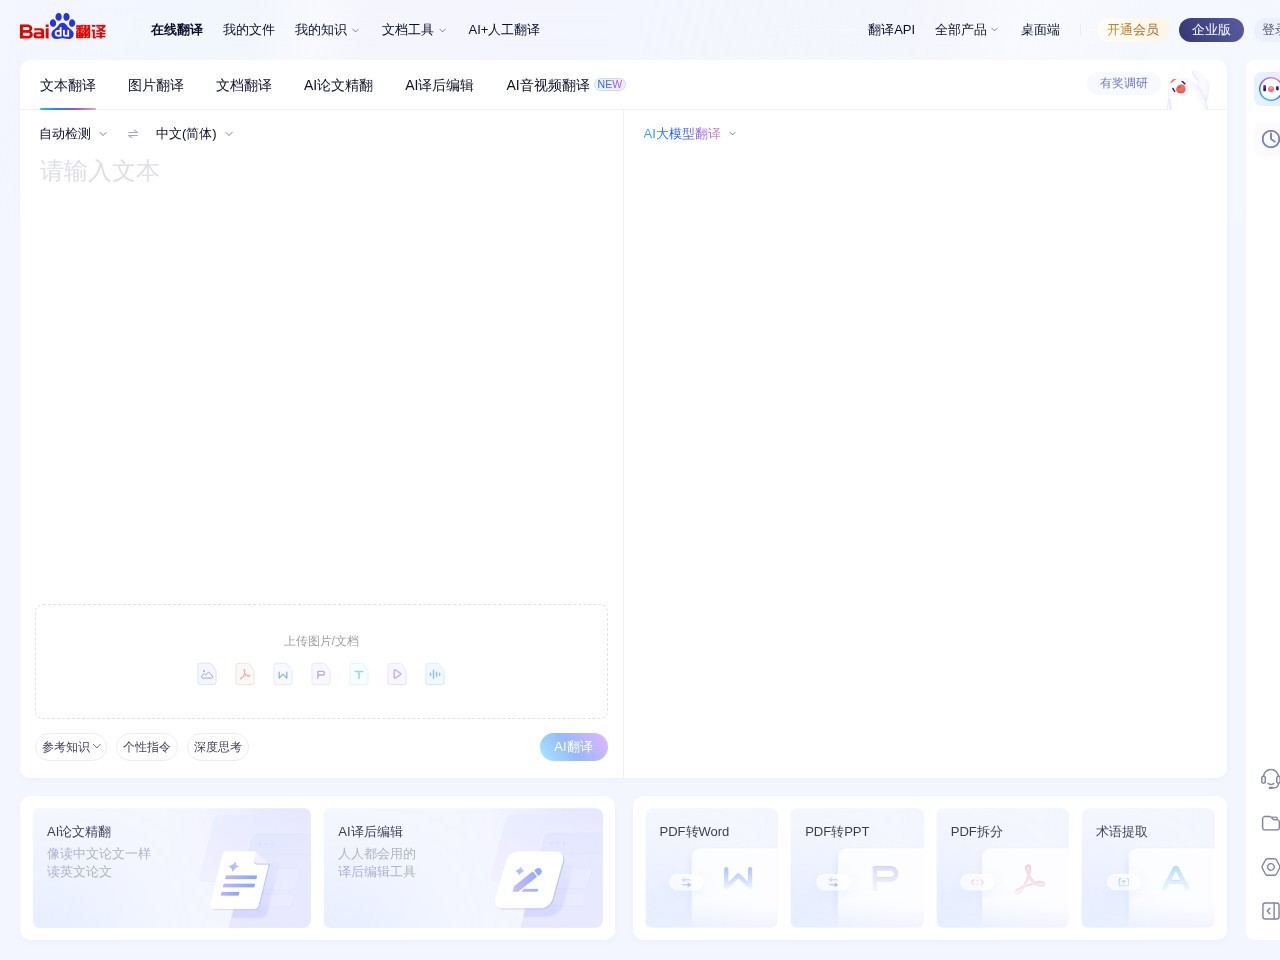Select the audio upload icon

coord(435,674)
